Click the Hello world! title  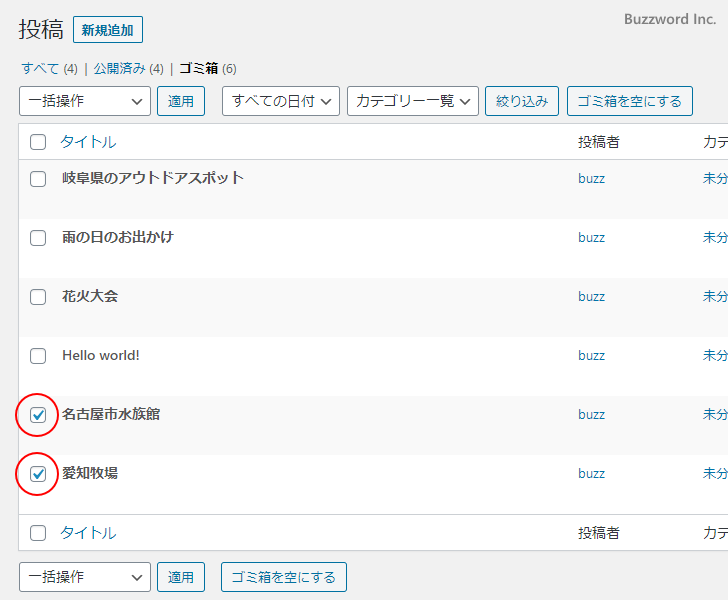(101, 355)
